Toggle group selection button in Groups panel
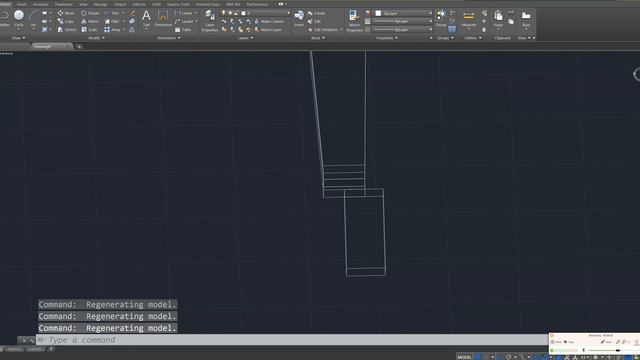 [x=452, y=29]
